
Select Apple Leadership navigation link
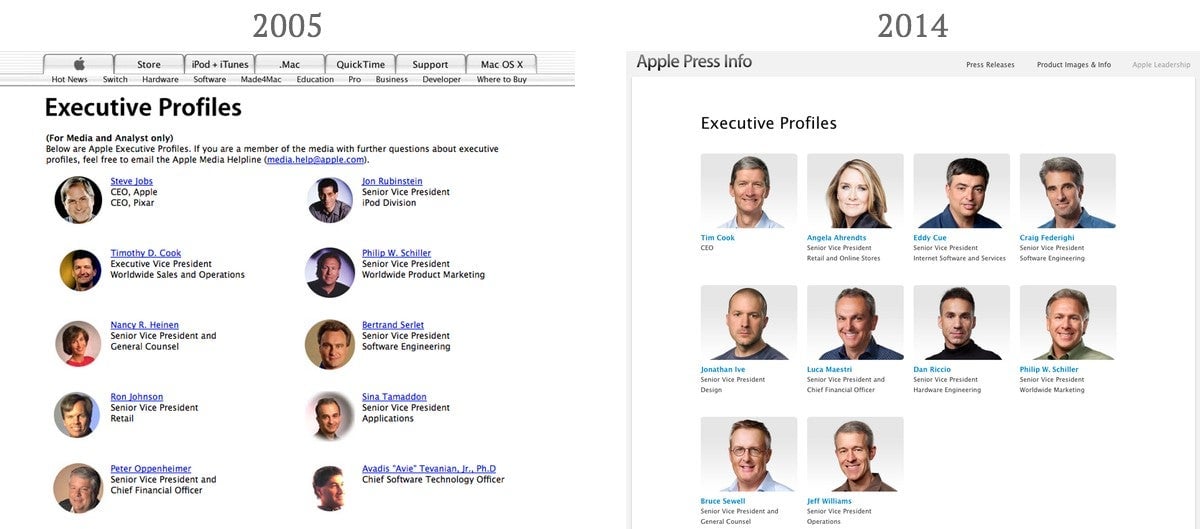1161,65
